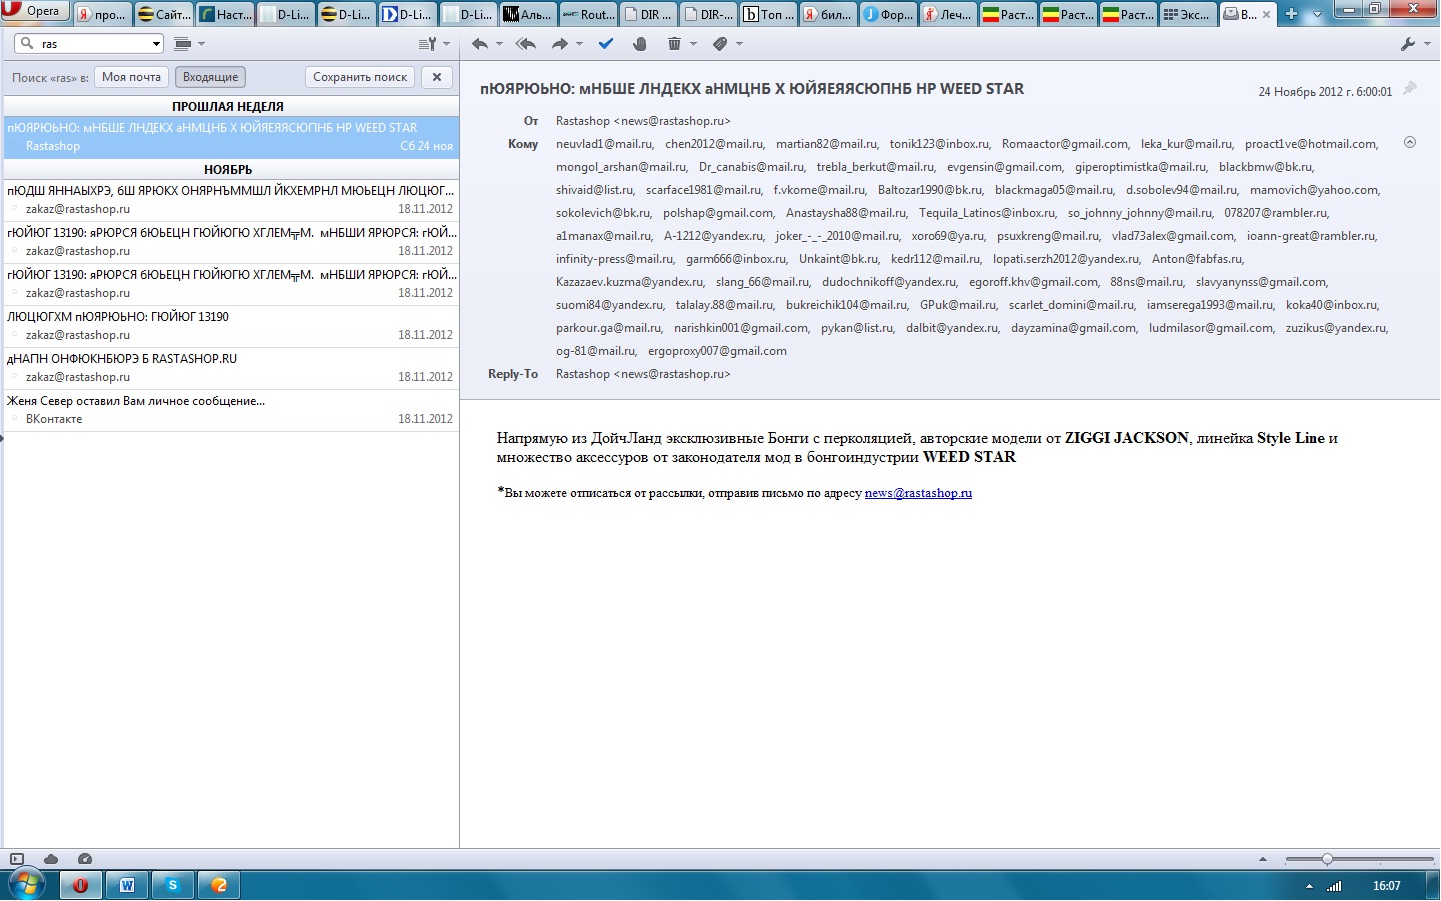
Task: Click the hand Spam icon
Action: [x=640, y=44]
